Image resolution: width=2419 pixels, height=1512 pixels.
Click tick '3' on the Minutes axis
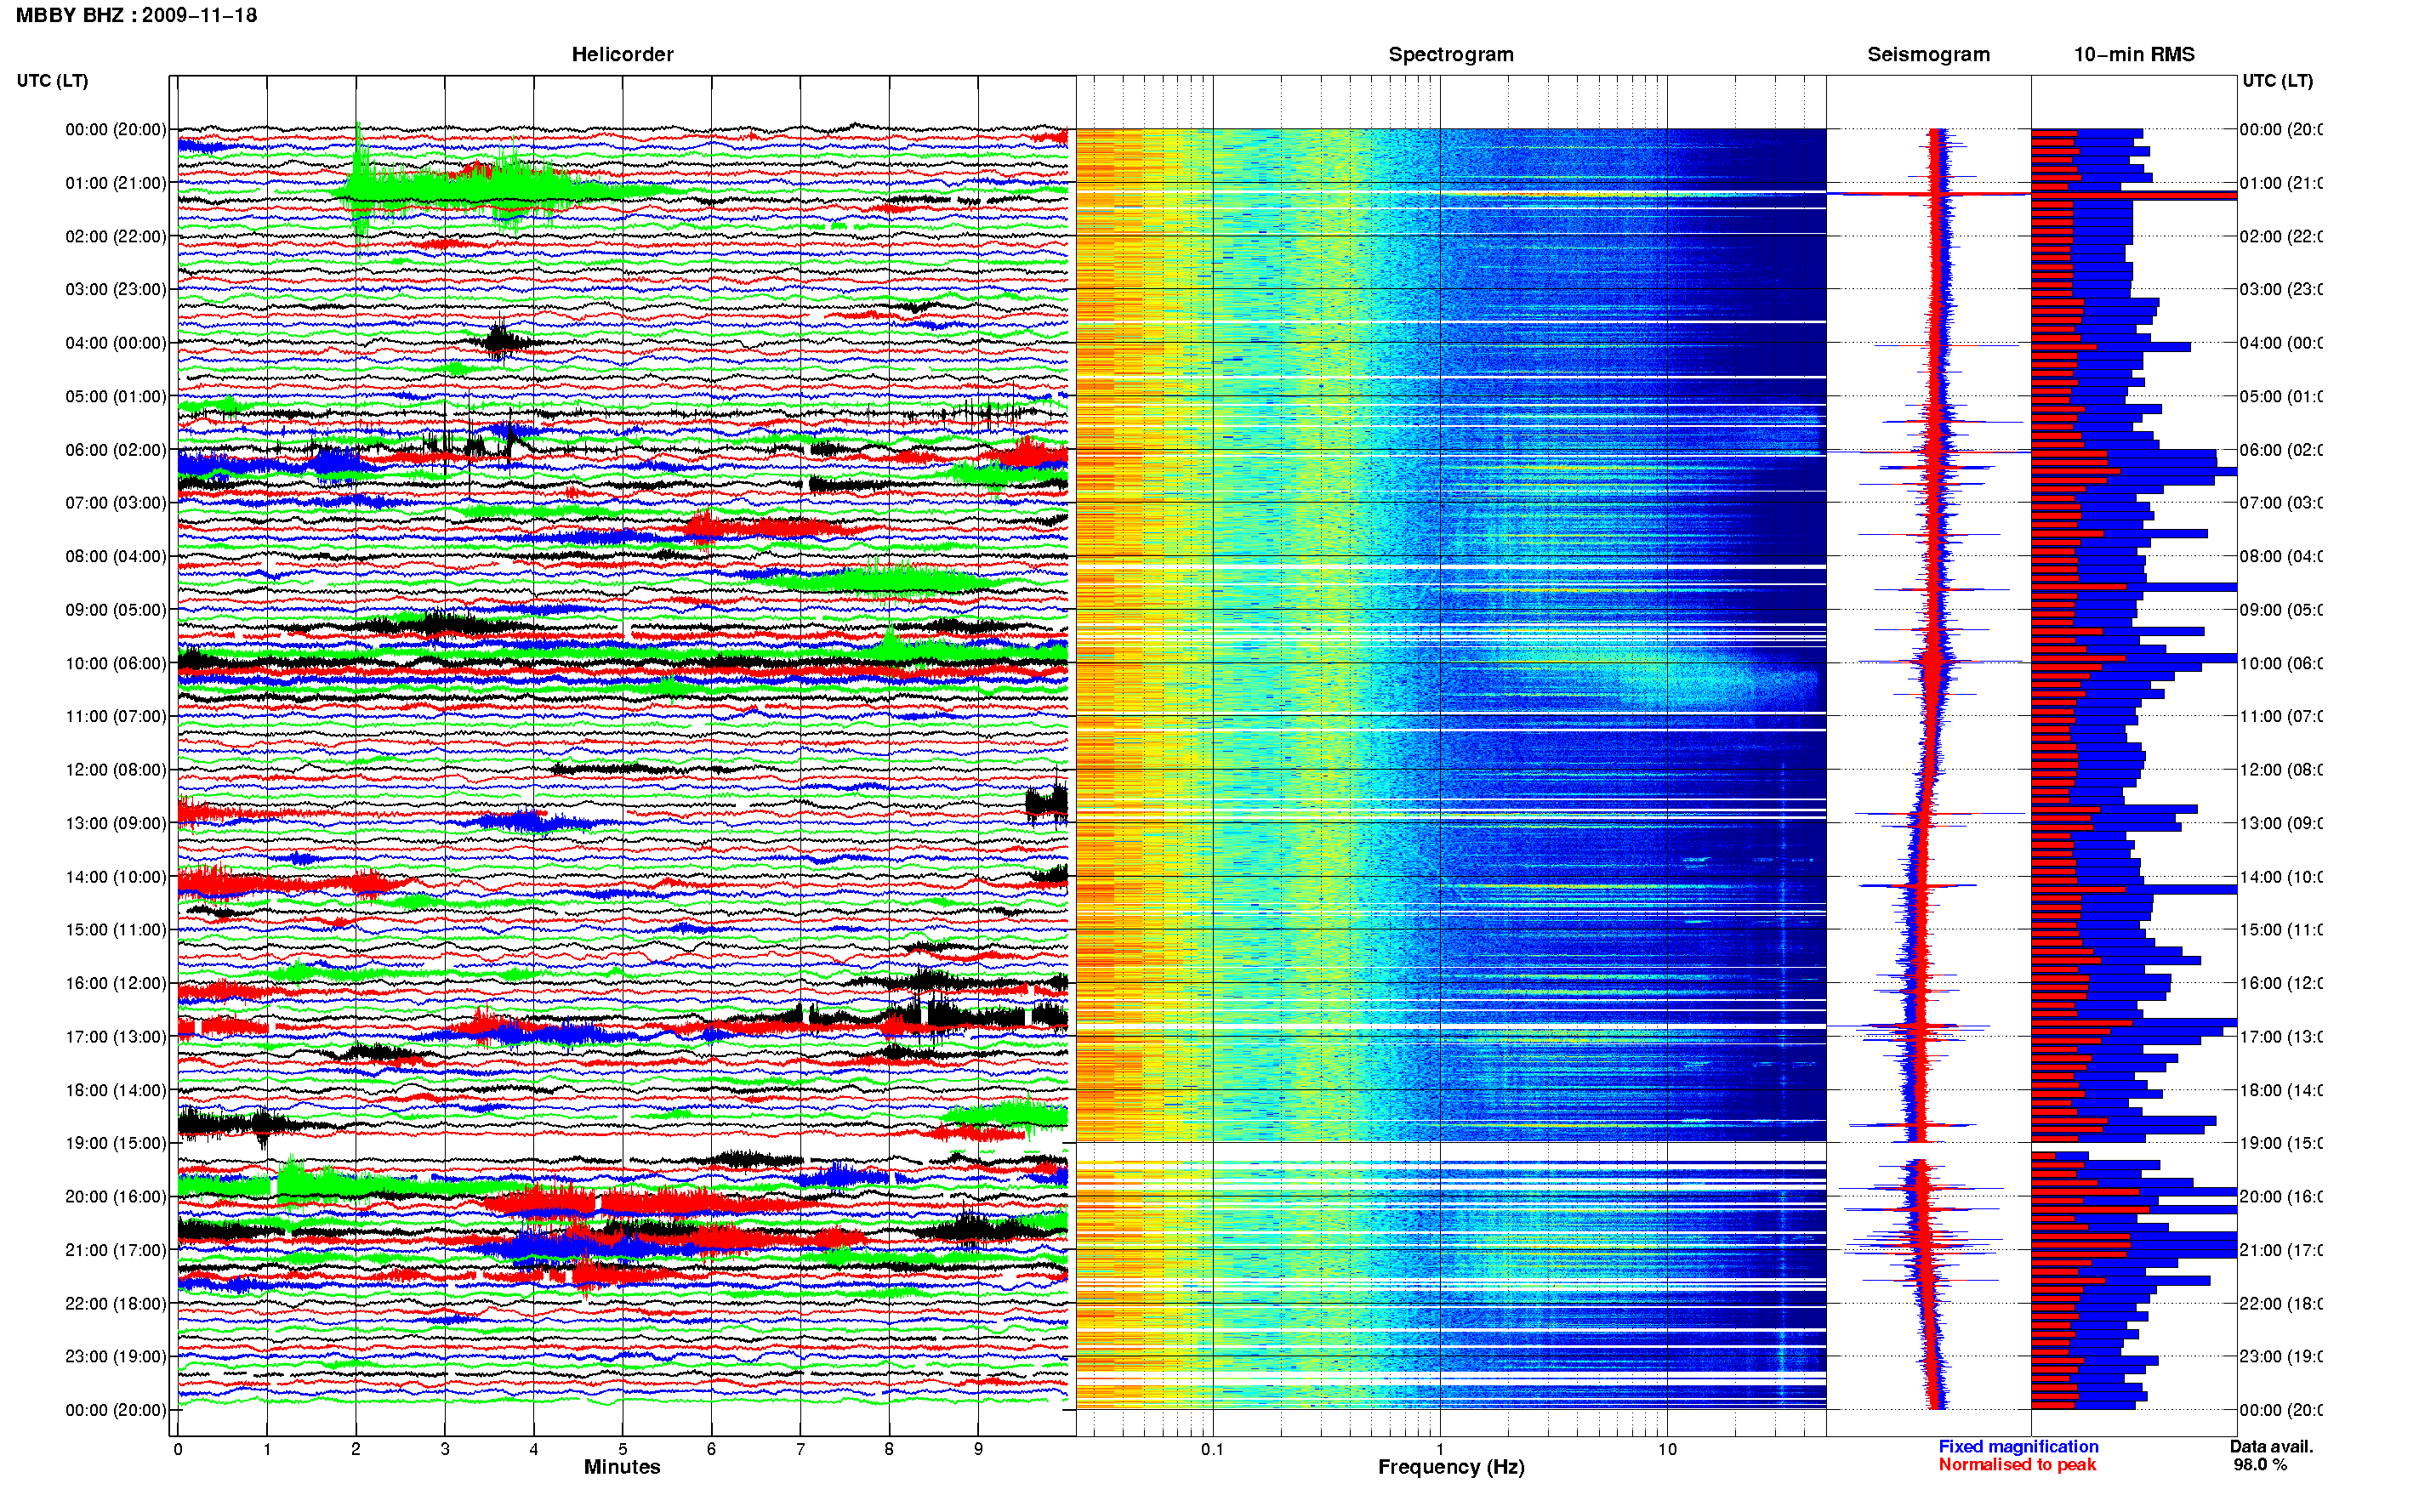pyautogui.click(x=445, y=1449)
